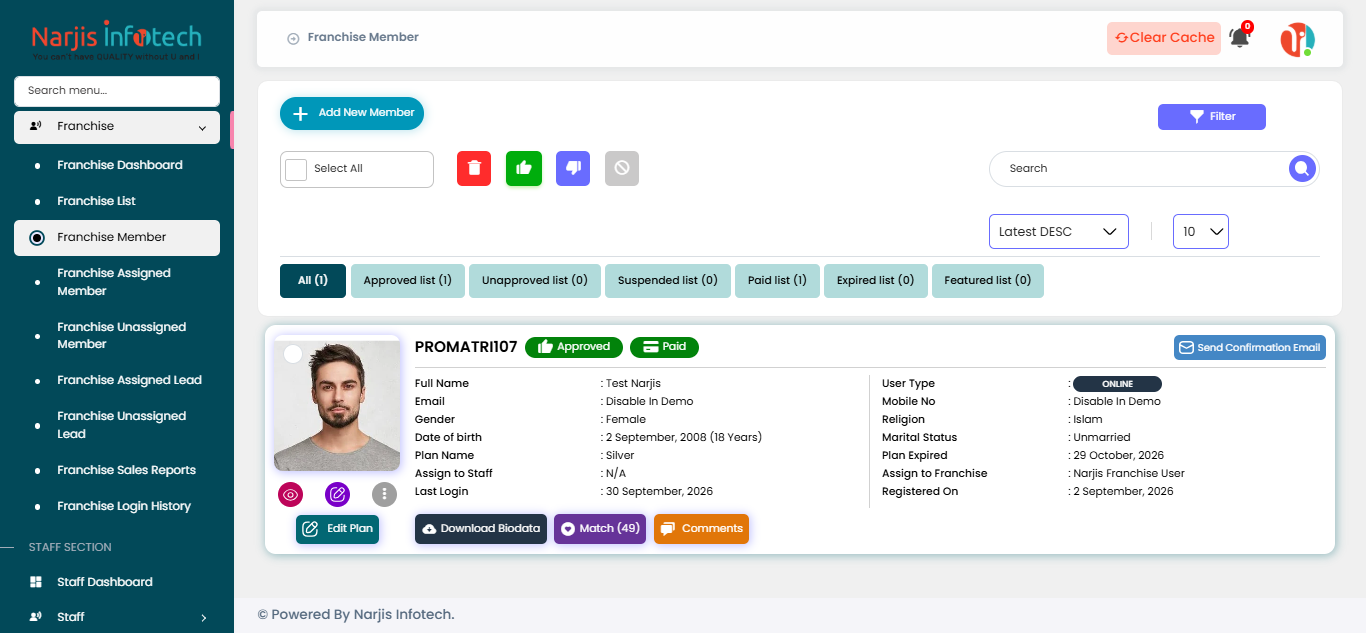Click the member profile photo thumbnail
The height and width of the screenshot is (633, 1366).
coord(337,404)
